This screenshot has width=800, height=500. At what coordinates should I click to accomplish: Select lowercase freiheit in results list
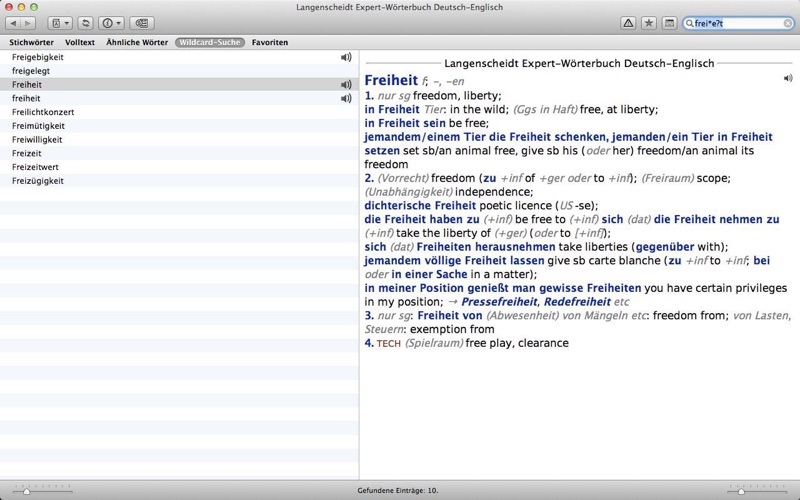click(x=179, y=98)
